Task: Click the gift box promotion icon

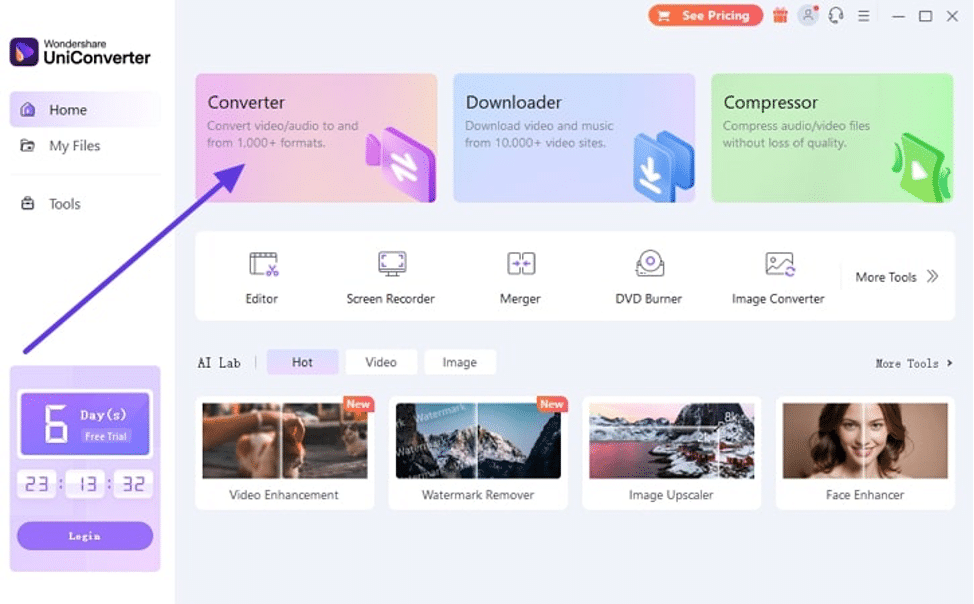Action: click(x=779, y=15)
